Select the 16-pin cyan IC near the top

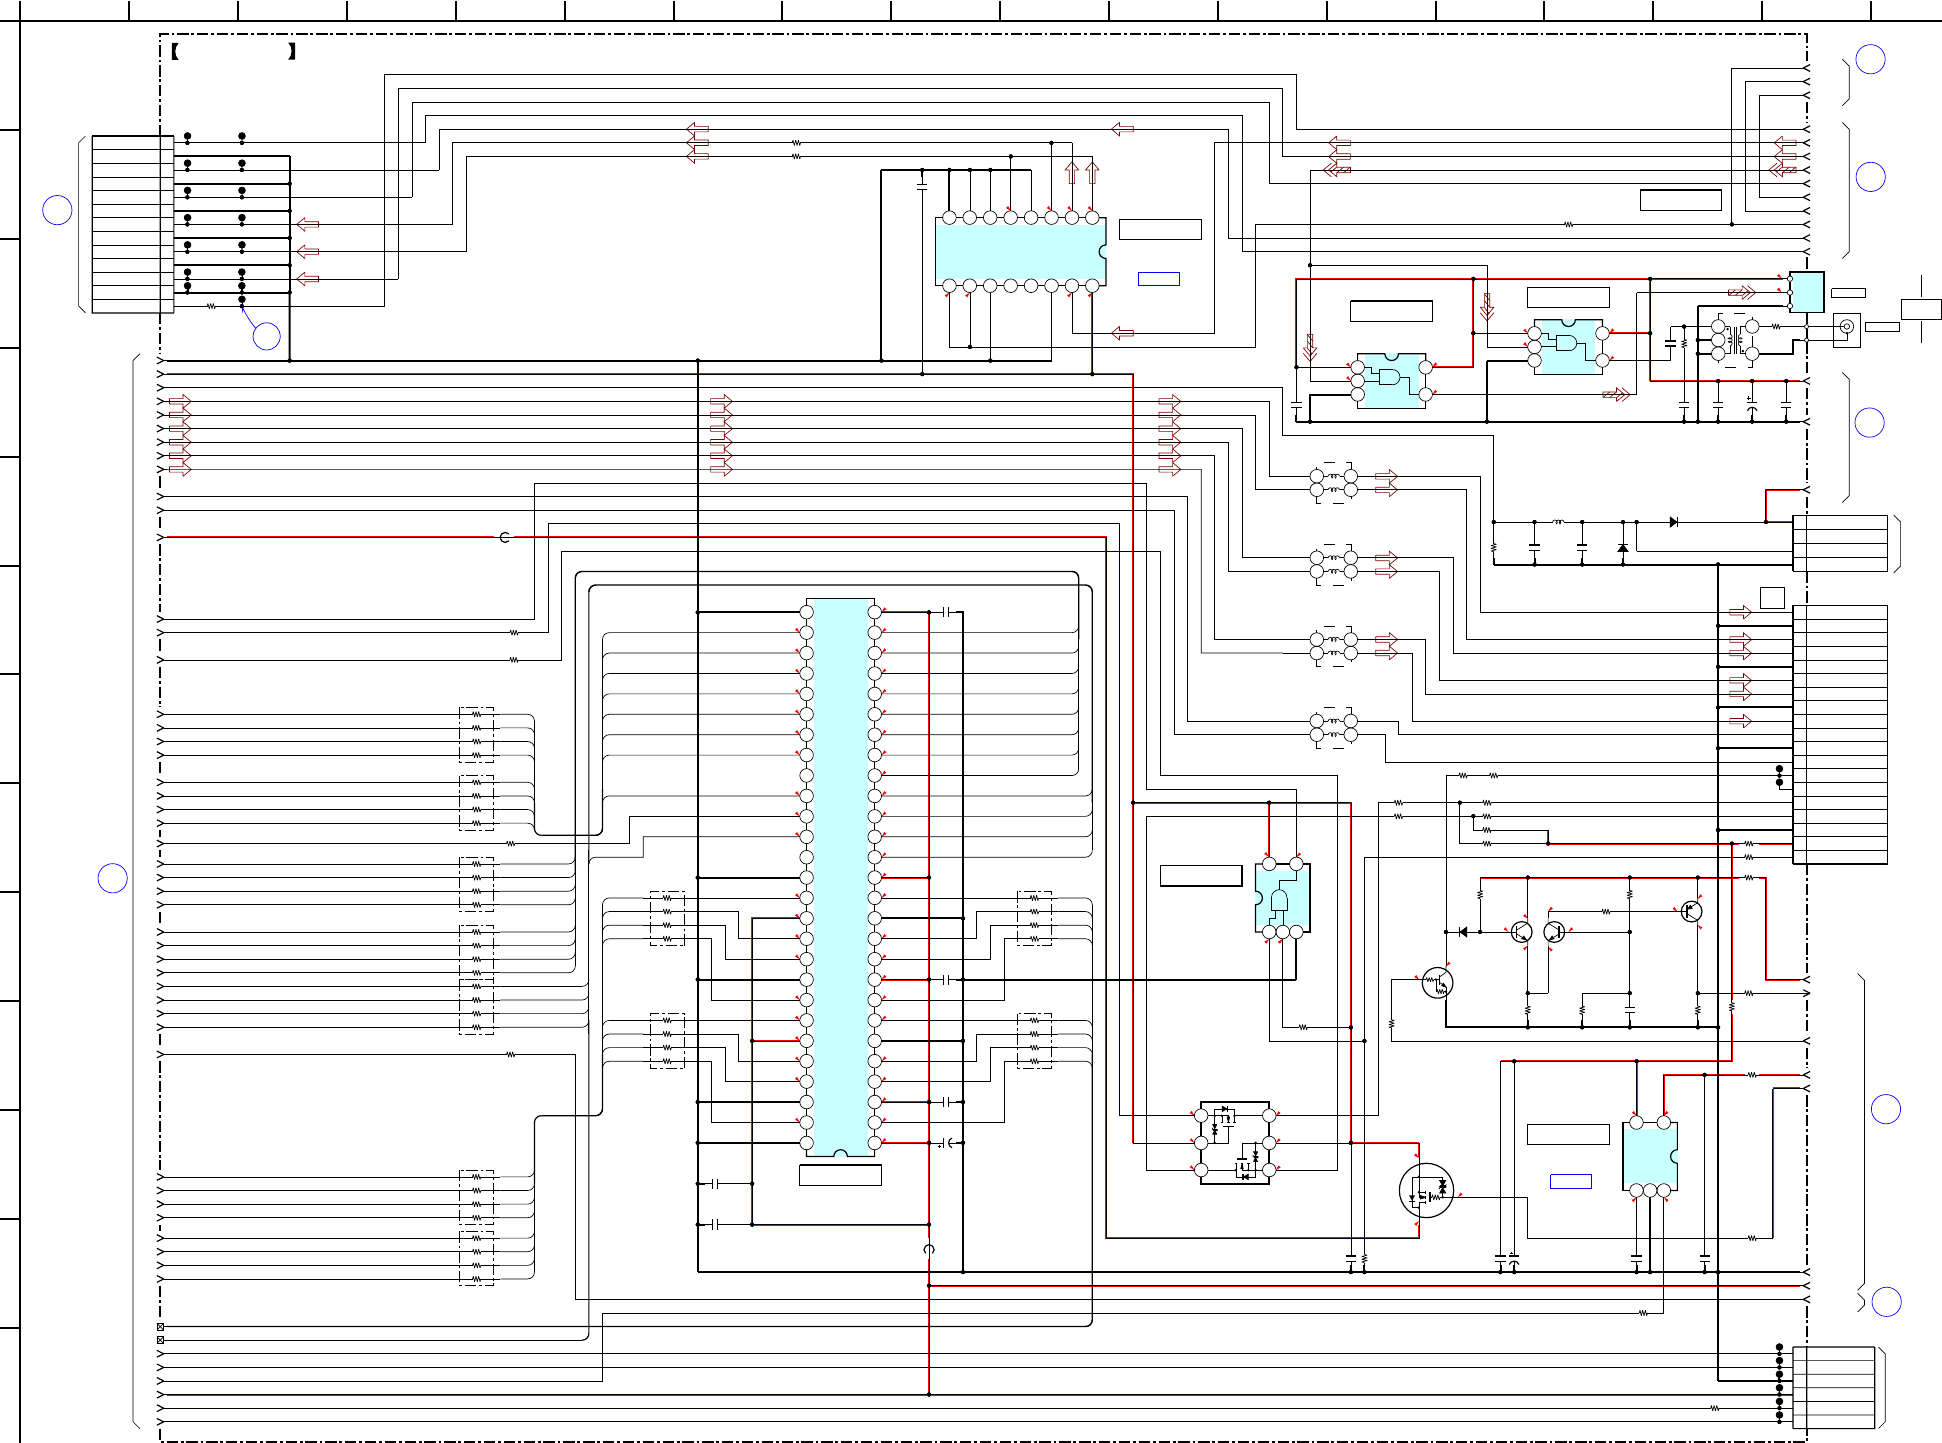1019,251
